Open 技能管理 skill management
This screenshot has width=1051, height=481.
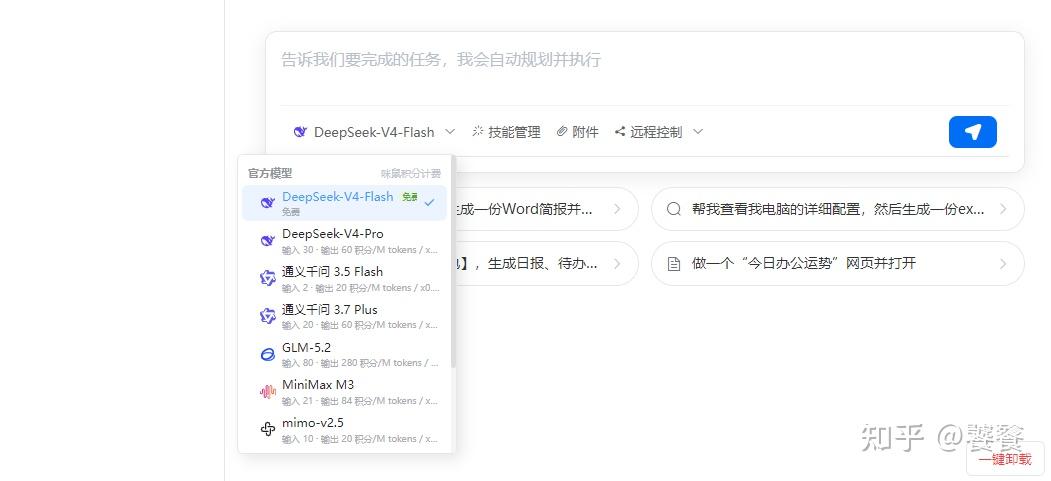pos(506,132)
